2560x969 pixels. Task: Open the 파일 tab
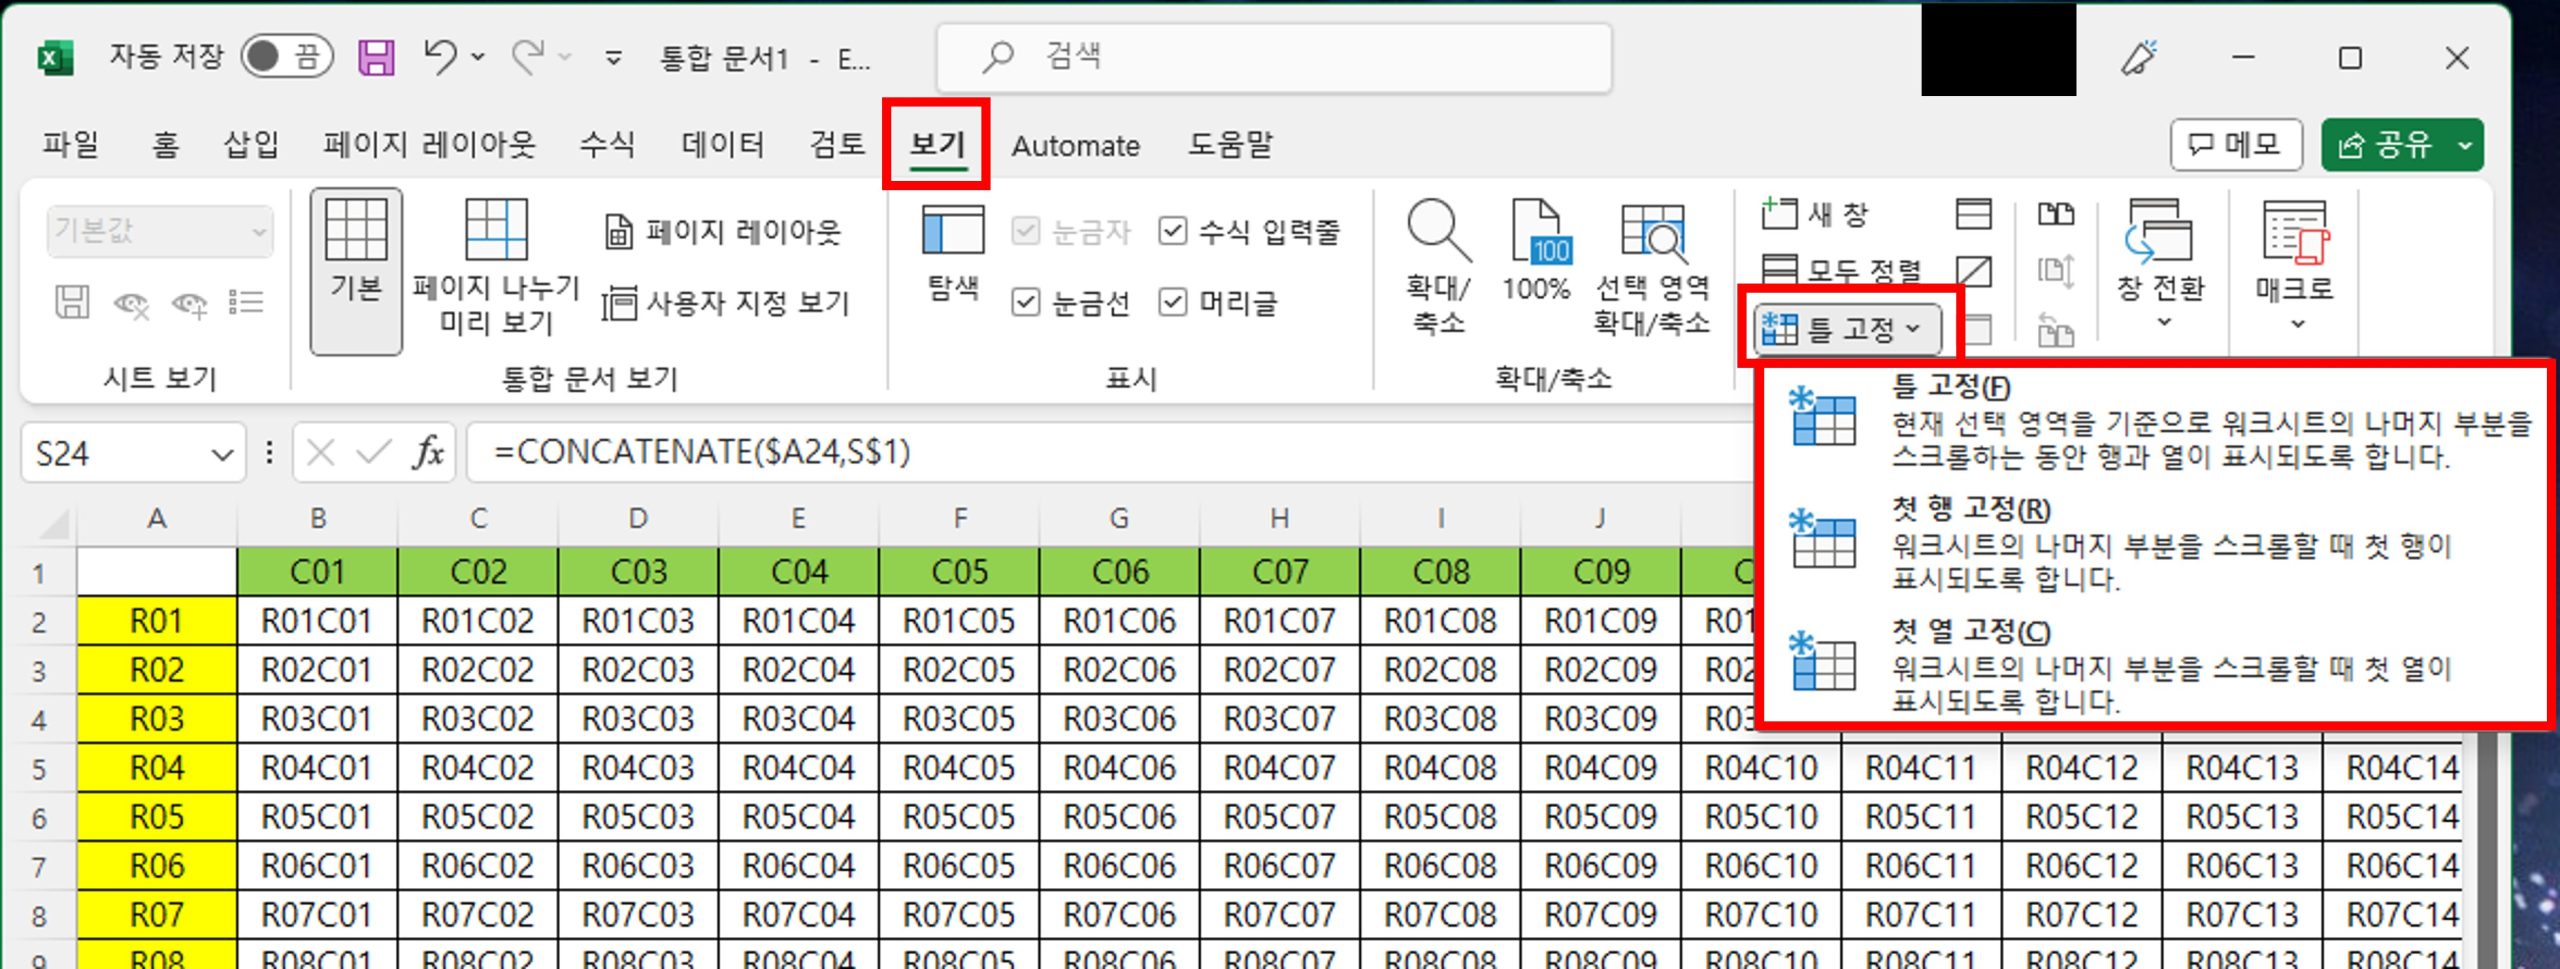pos(70,145)
